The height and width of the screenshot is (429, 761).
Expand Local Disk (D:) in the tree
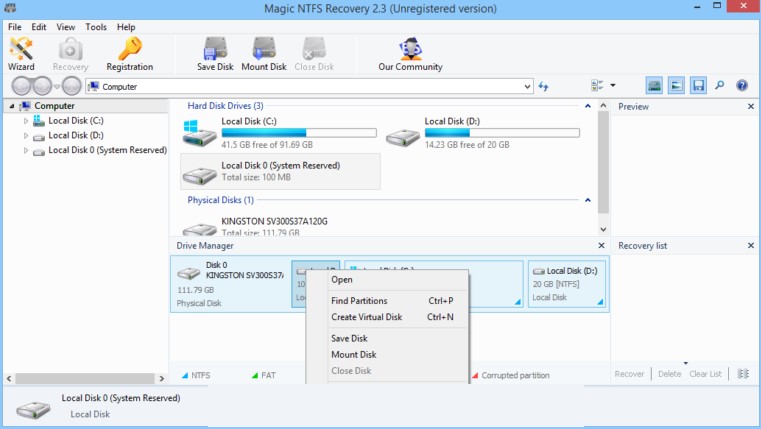click(26, 136)
